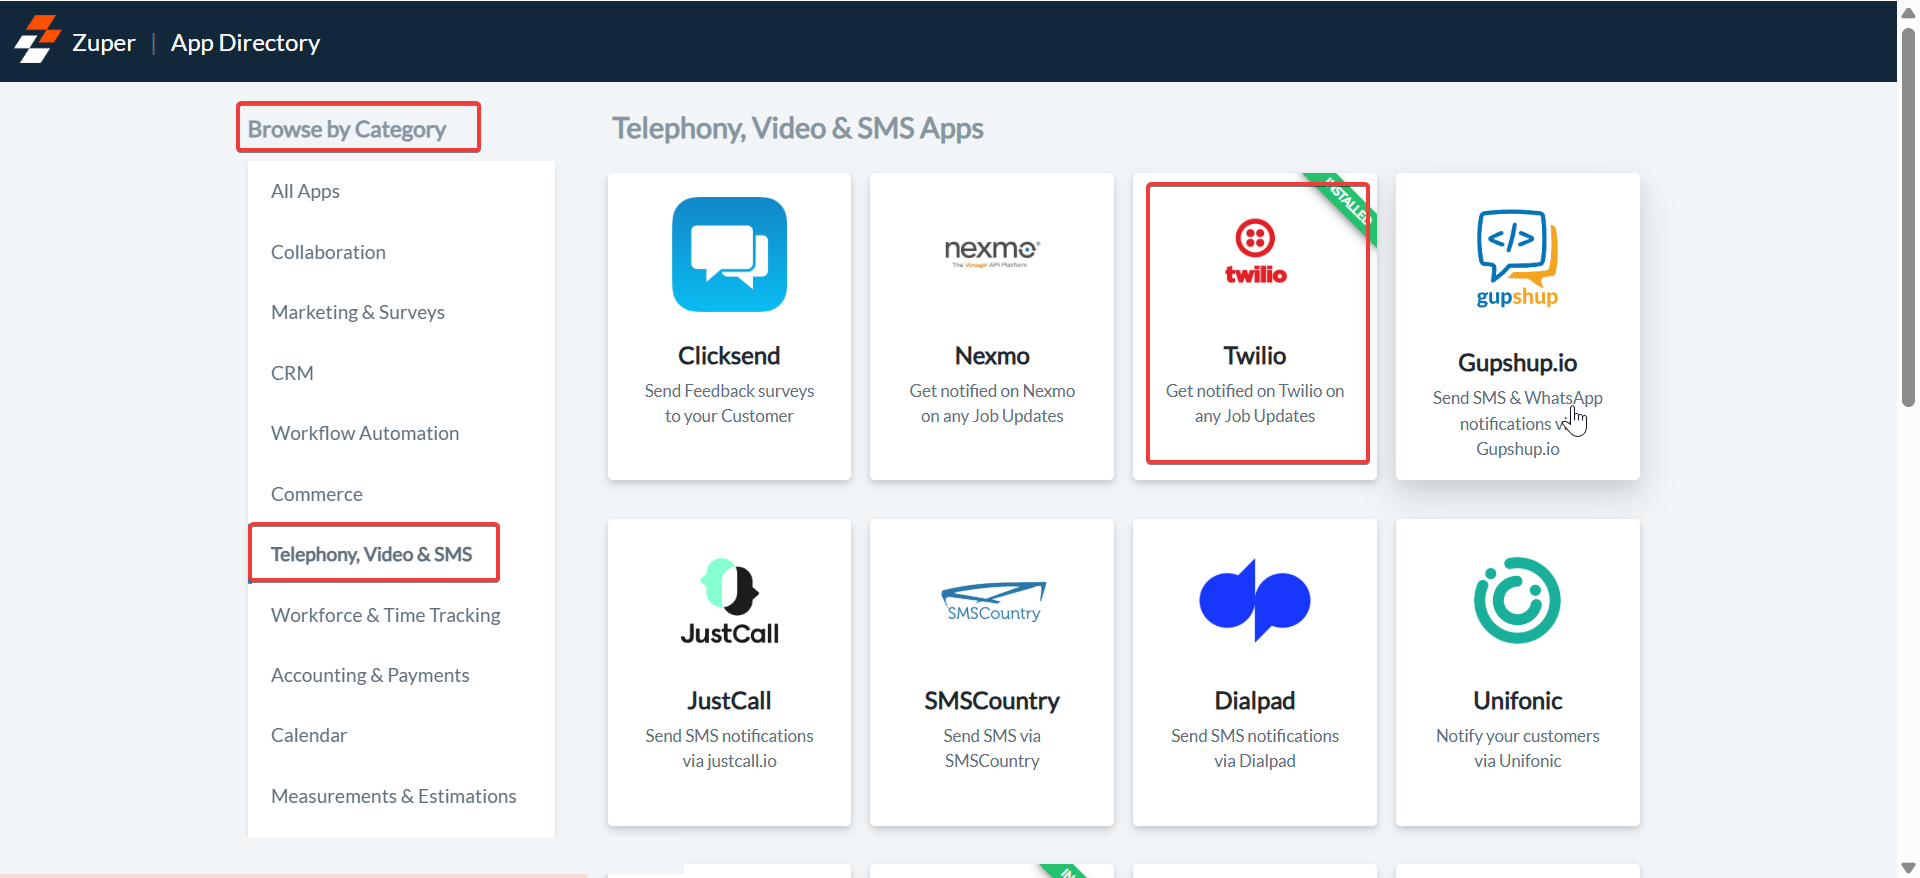Click 'Send SMS notifications via justcall.io' text
This screenshot has width=1920, height=878.
pyautogui.click(x=729, y=748)
